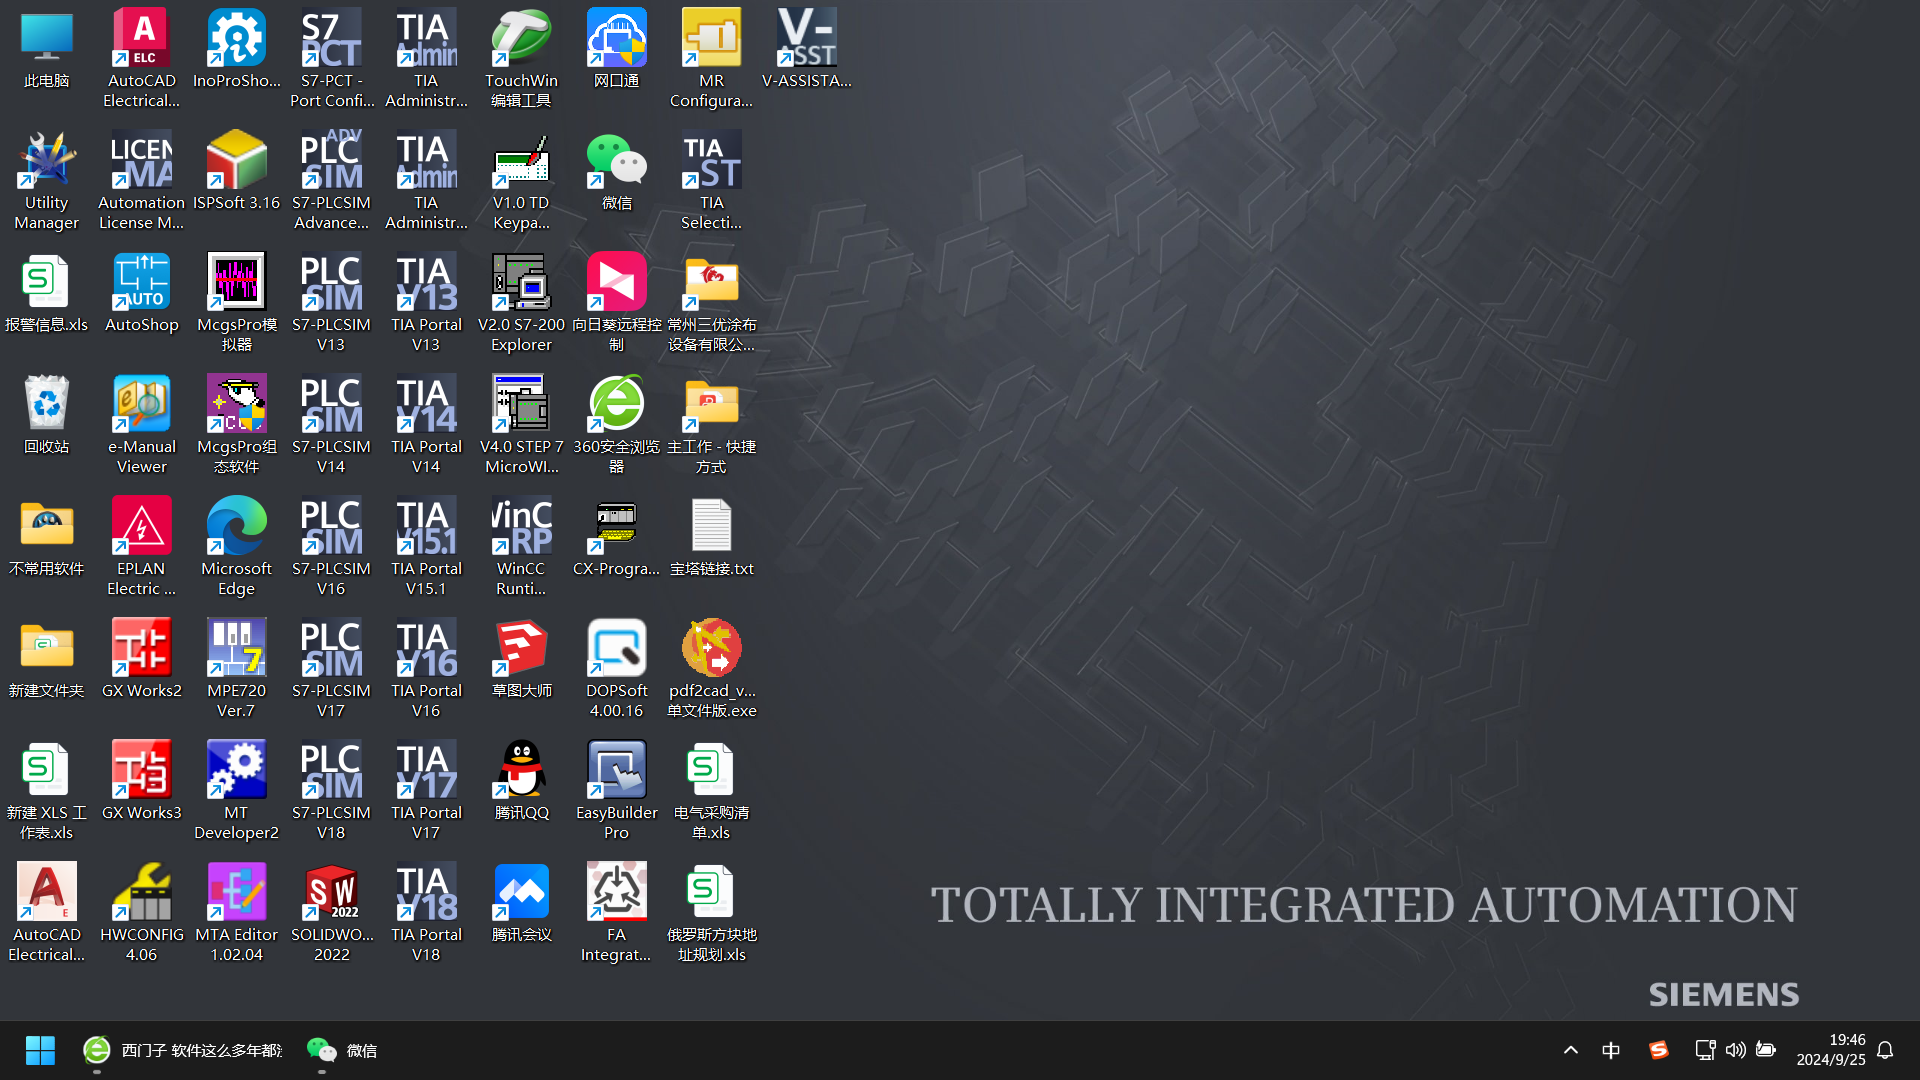Image resolution: width=1920 pixels, height=1080 pixels.
Task: Click the AutoShop desktop icon
Action: click(x=141, y=283)
